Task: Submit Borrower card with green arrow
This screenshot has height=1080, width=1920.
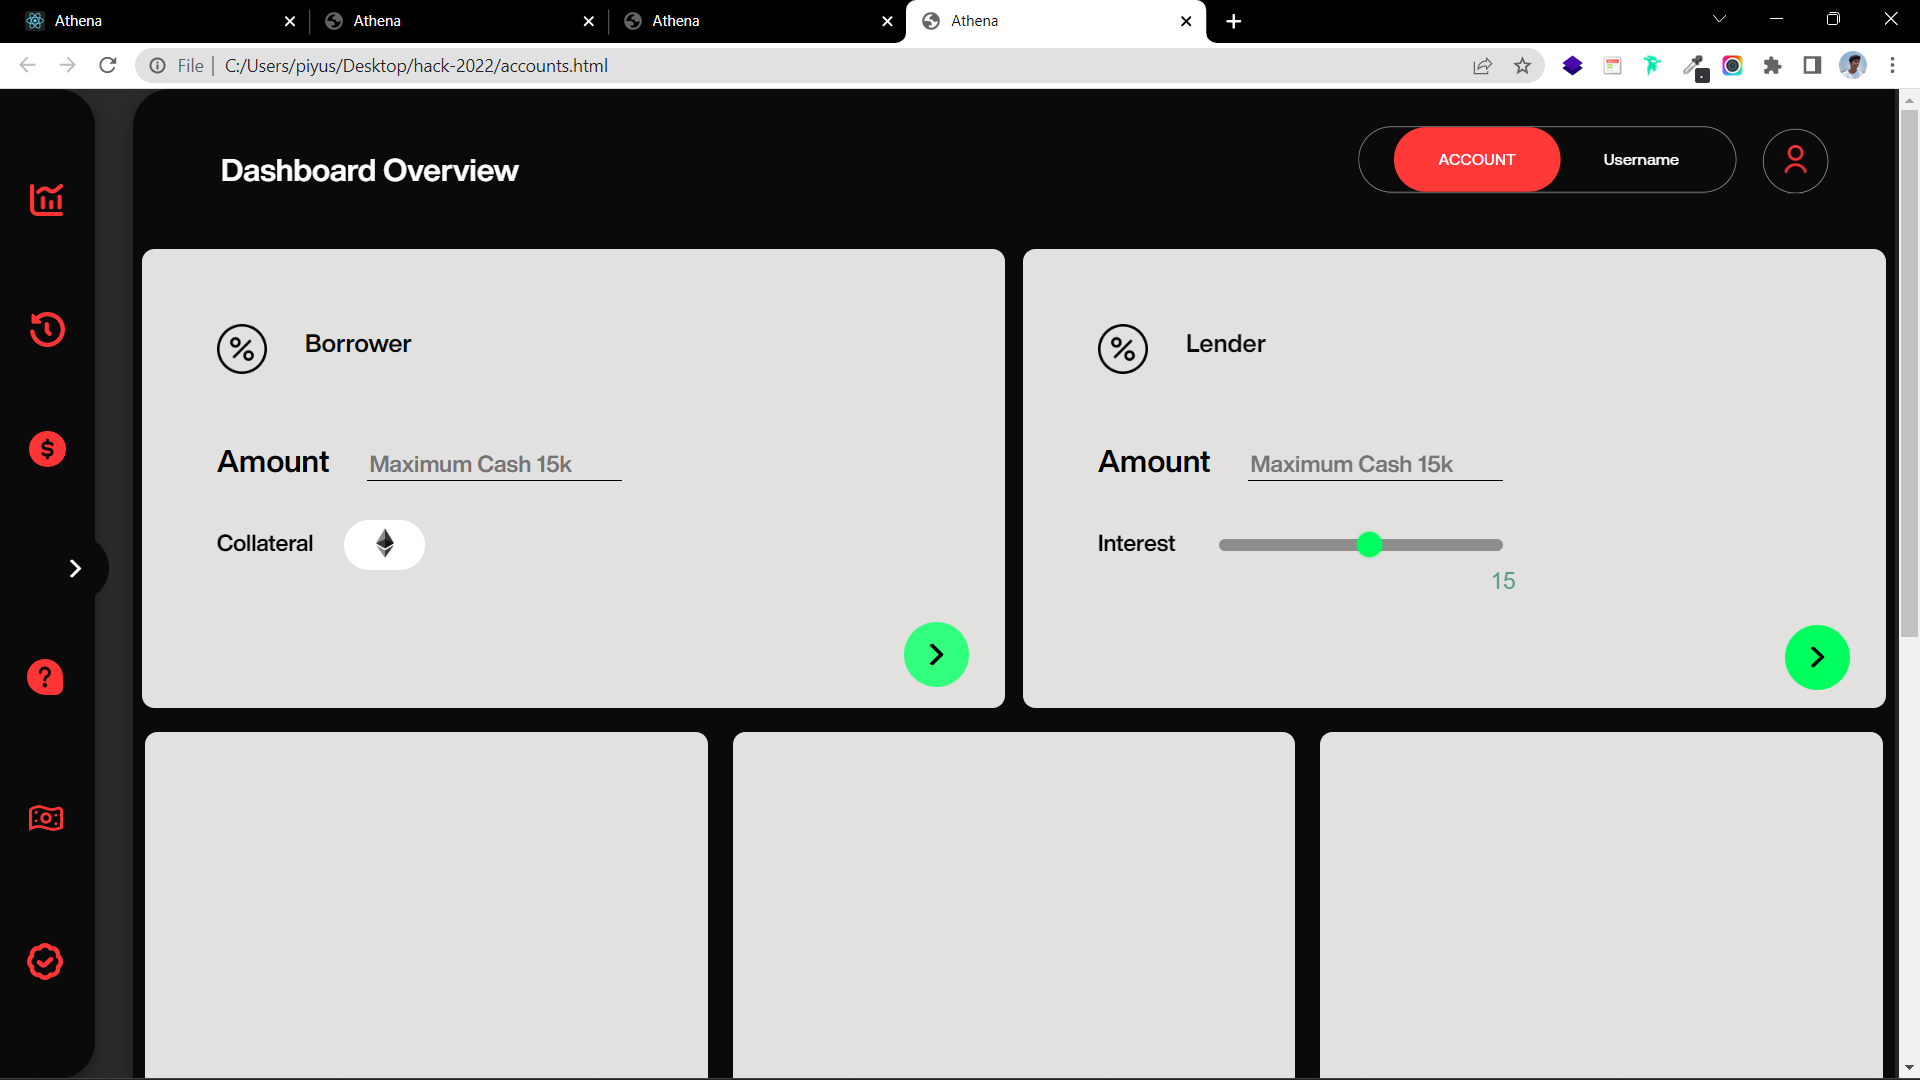Action: coord(936,655)
